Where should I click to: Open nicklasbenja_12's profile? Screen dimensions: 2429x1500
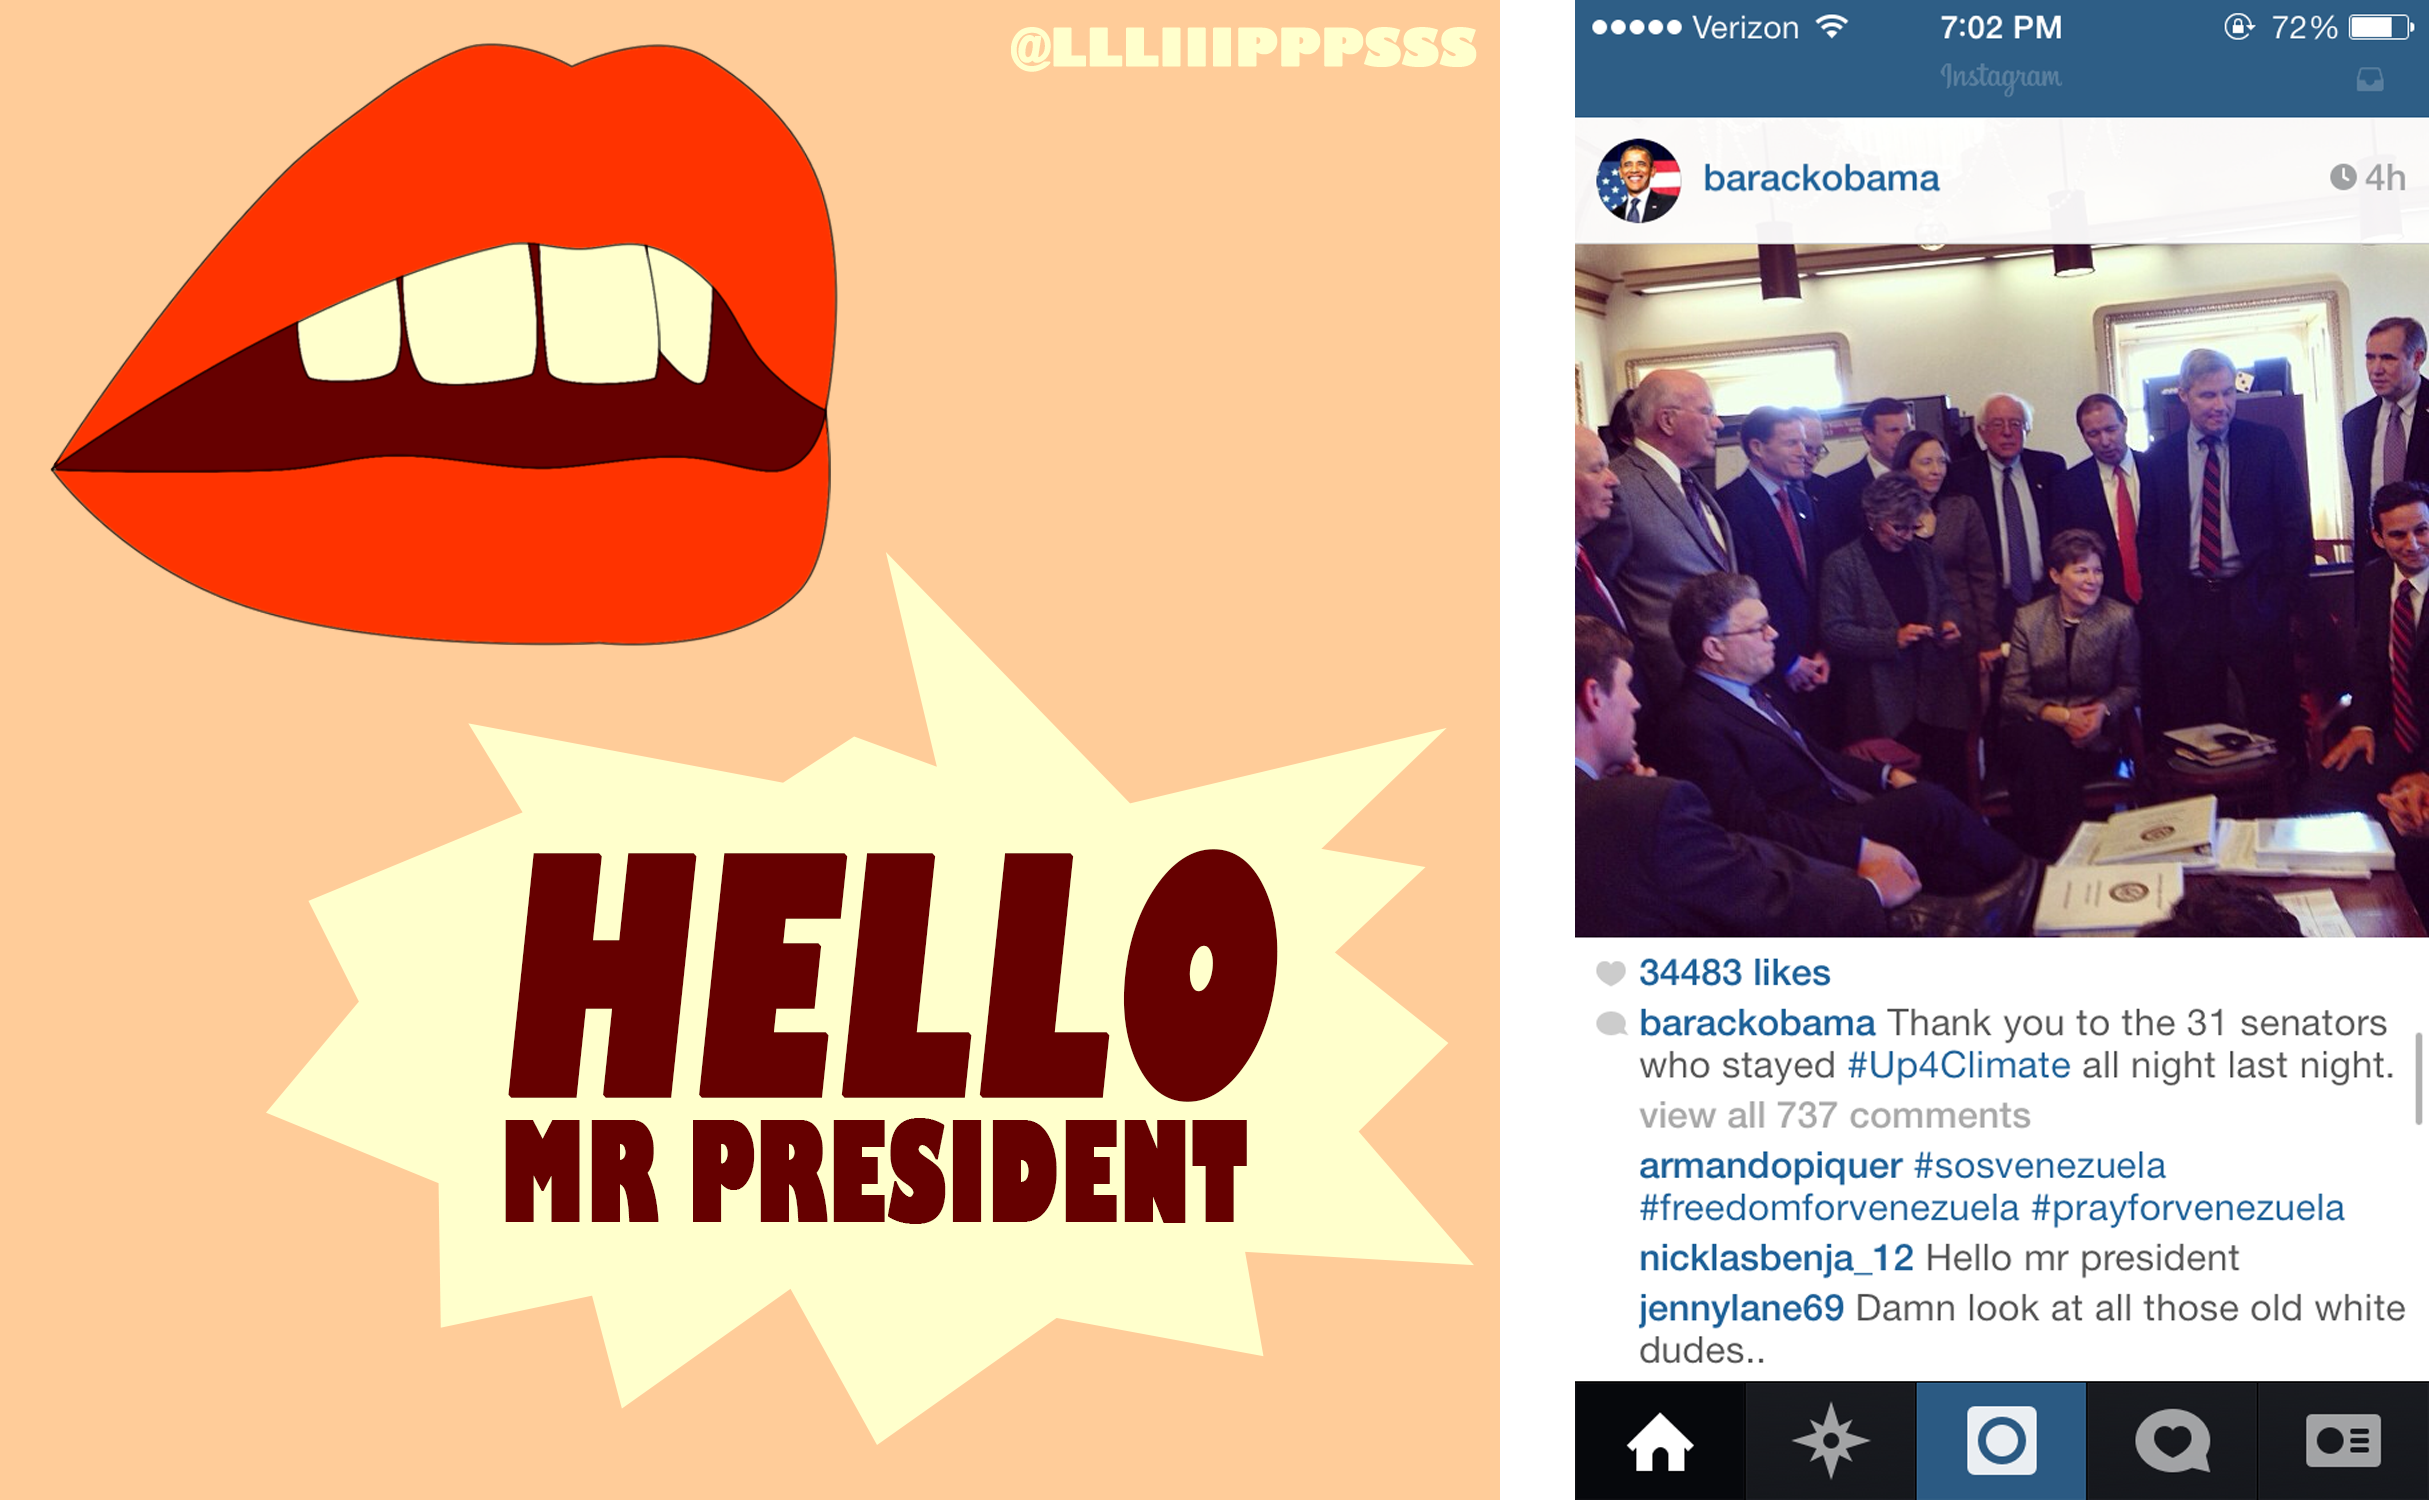point(1776,1258)
